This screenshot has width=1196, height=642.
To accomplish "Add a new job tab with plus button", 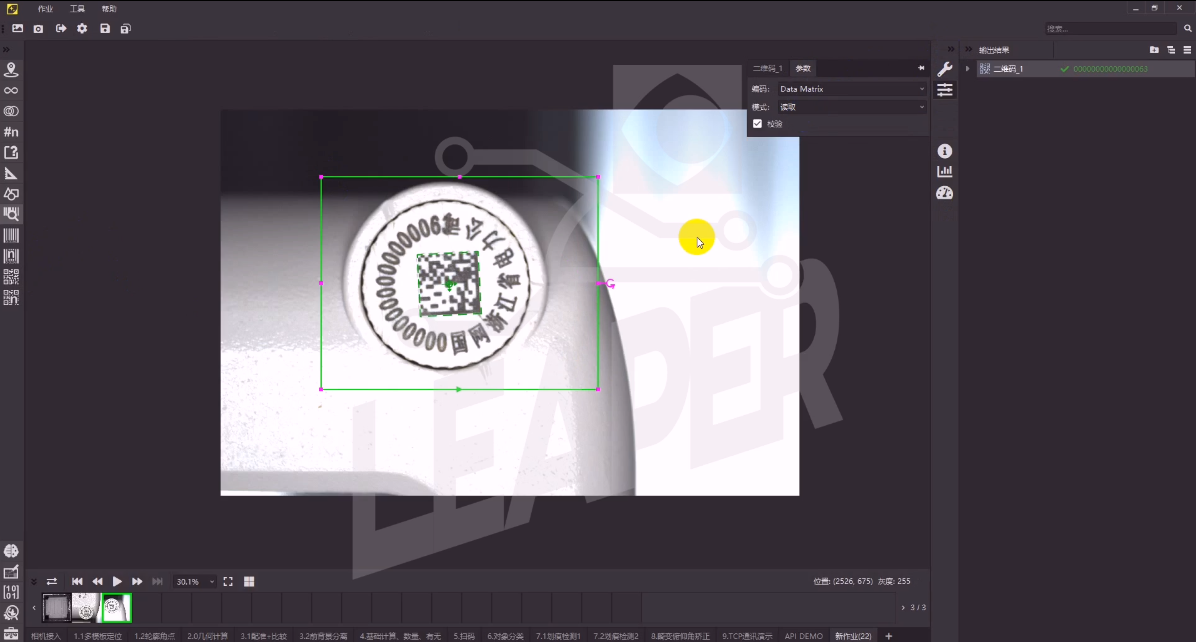I will tap(889, 636).
